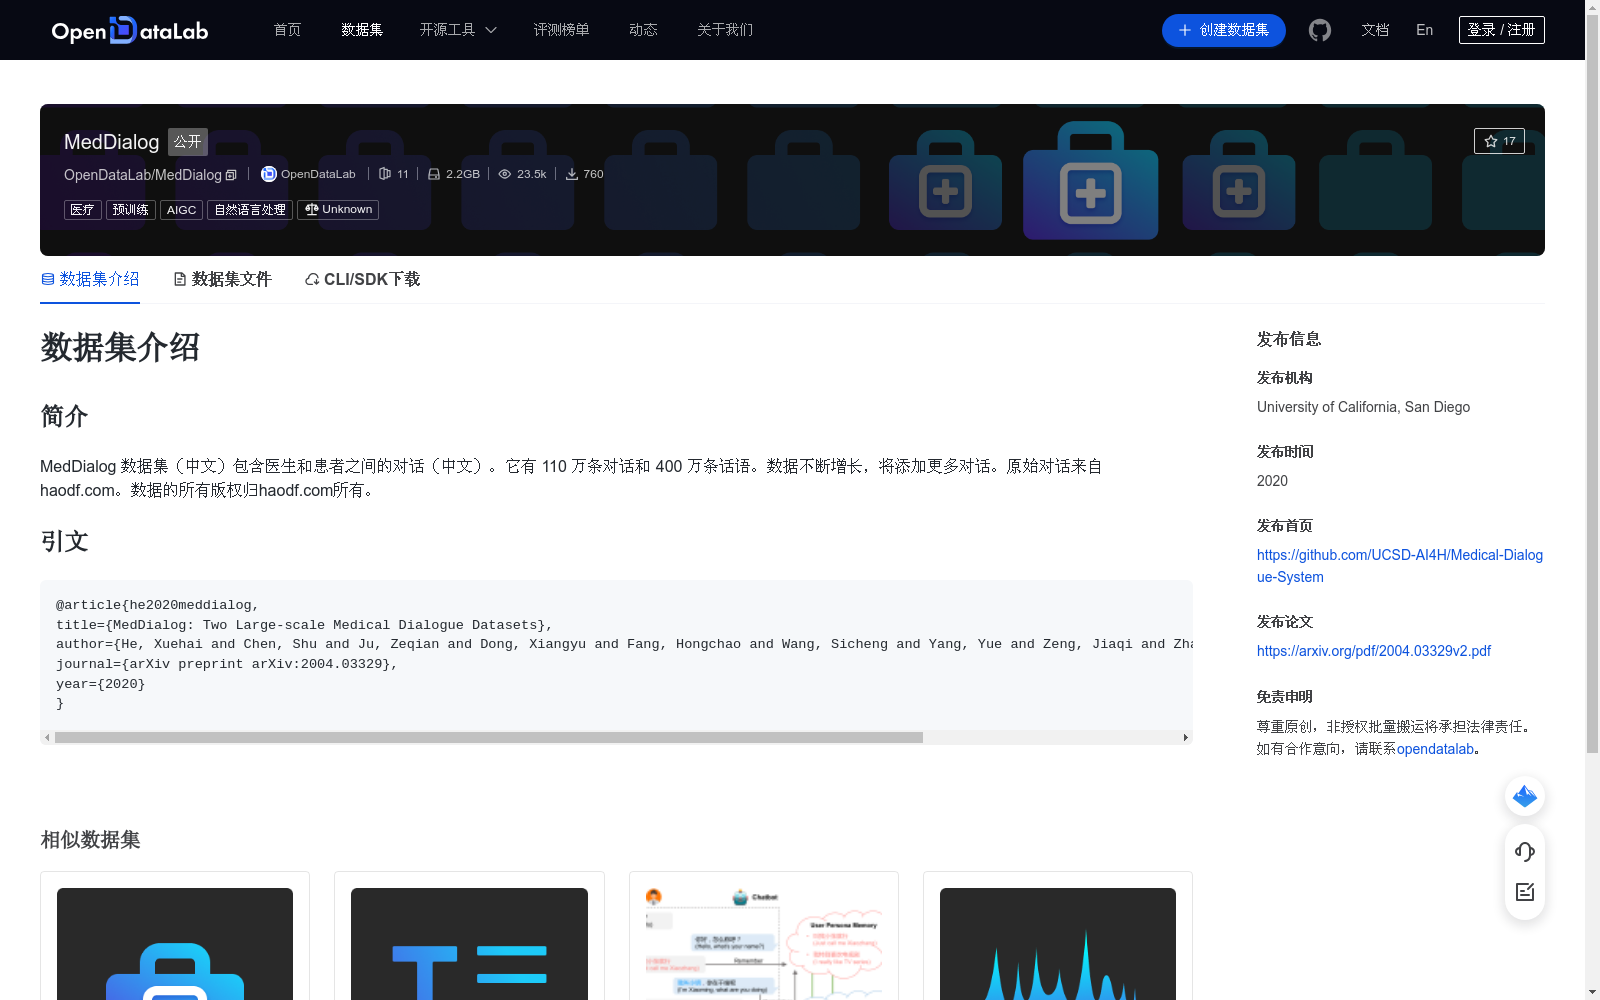Click the database icon on 数据集介绍 tab
This screenshot has height=1000, width=1600.
[48, 279]
